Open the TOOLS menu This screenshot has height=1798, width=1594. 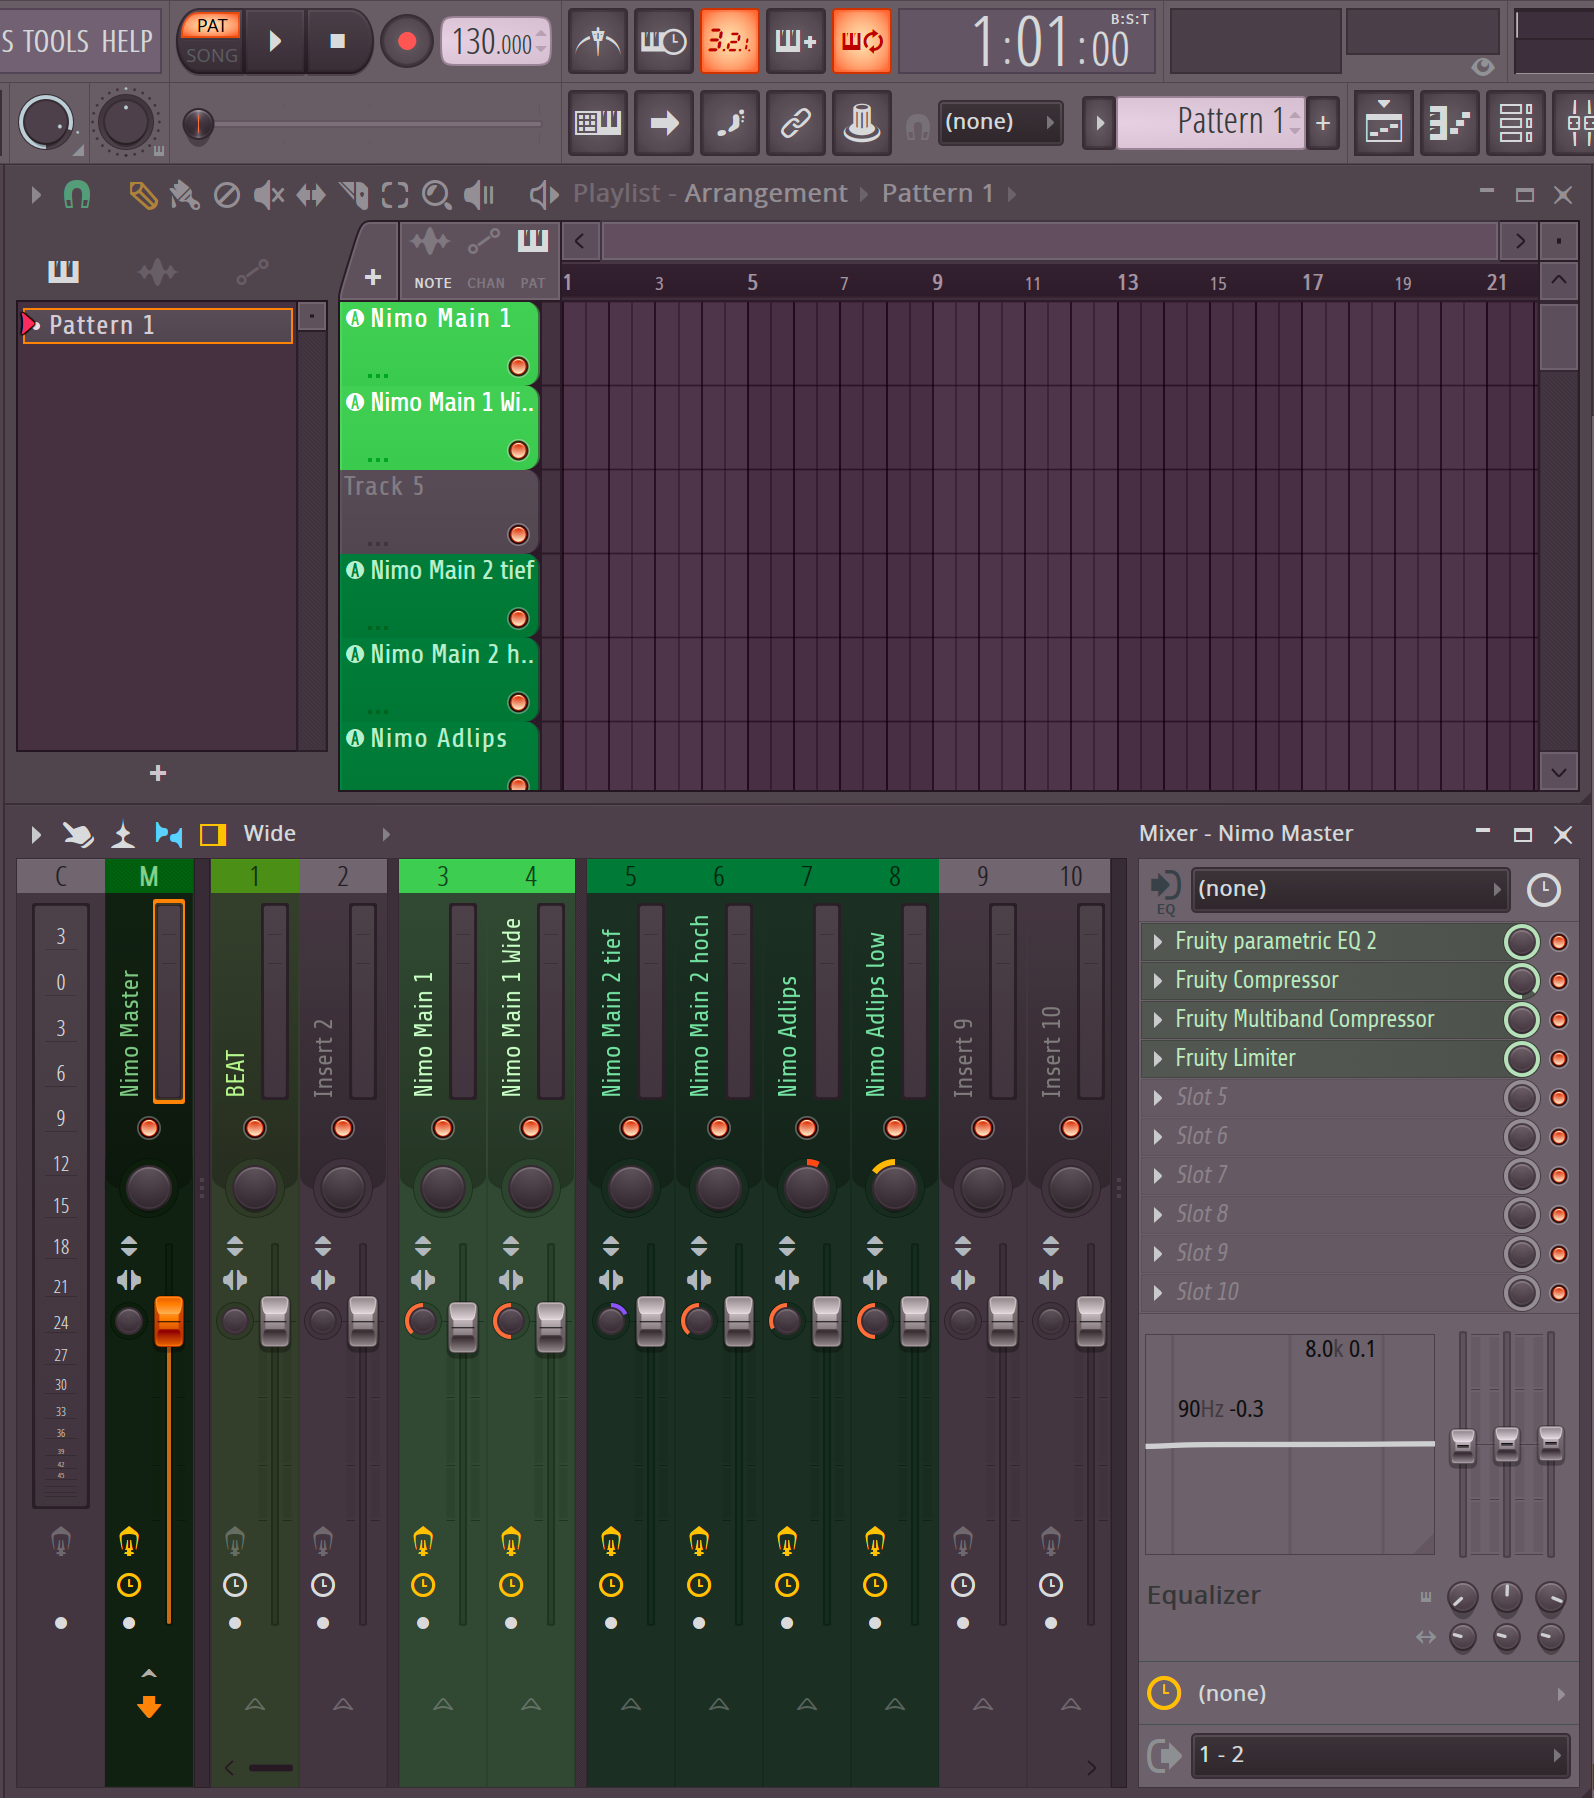[56, 41]
